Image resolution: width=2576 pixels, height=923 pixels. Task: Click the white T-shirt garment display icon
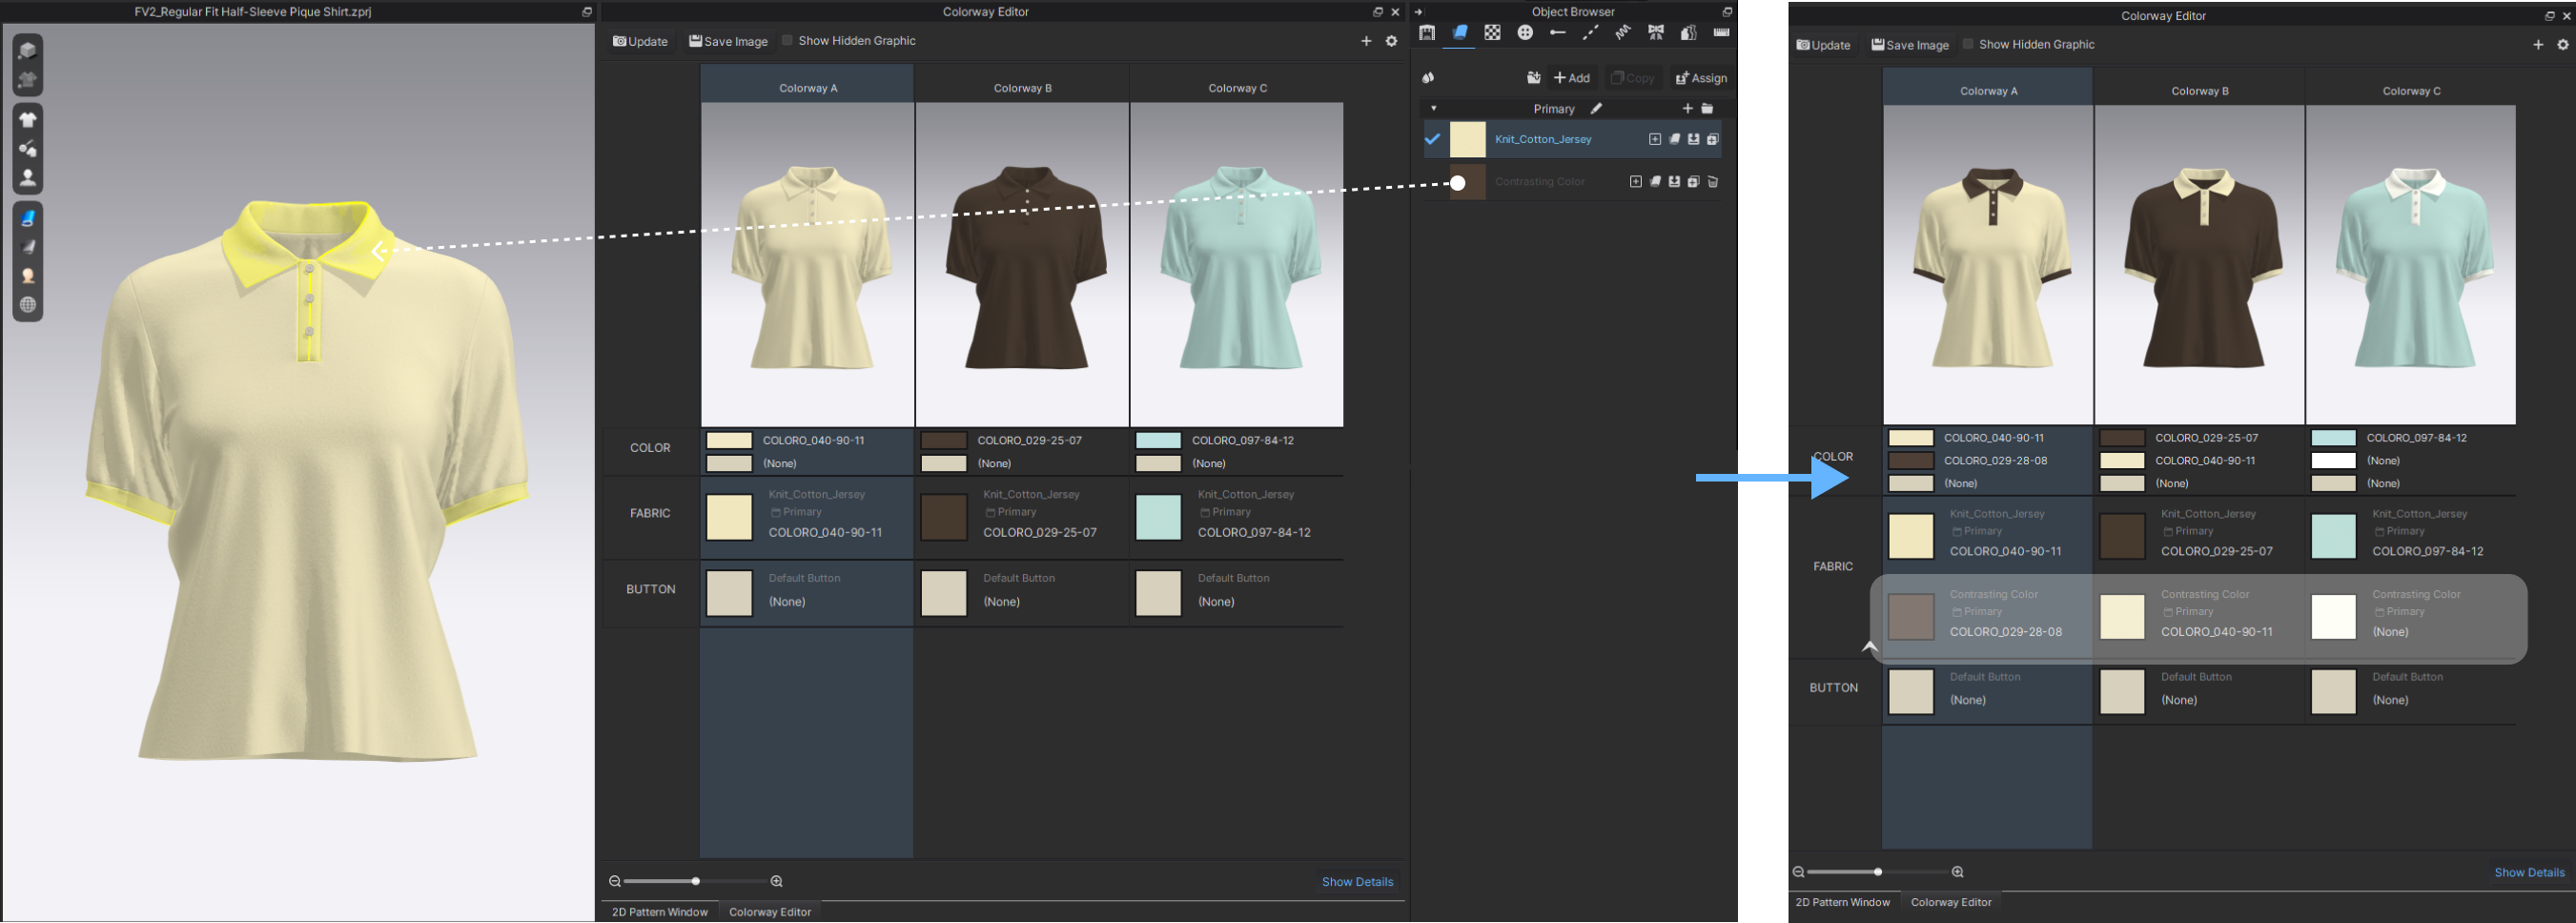(28, 119)
